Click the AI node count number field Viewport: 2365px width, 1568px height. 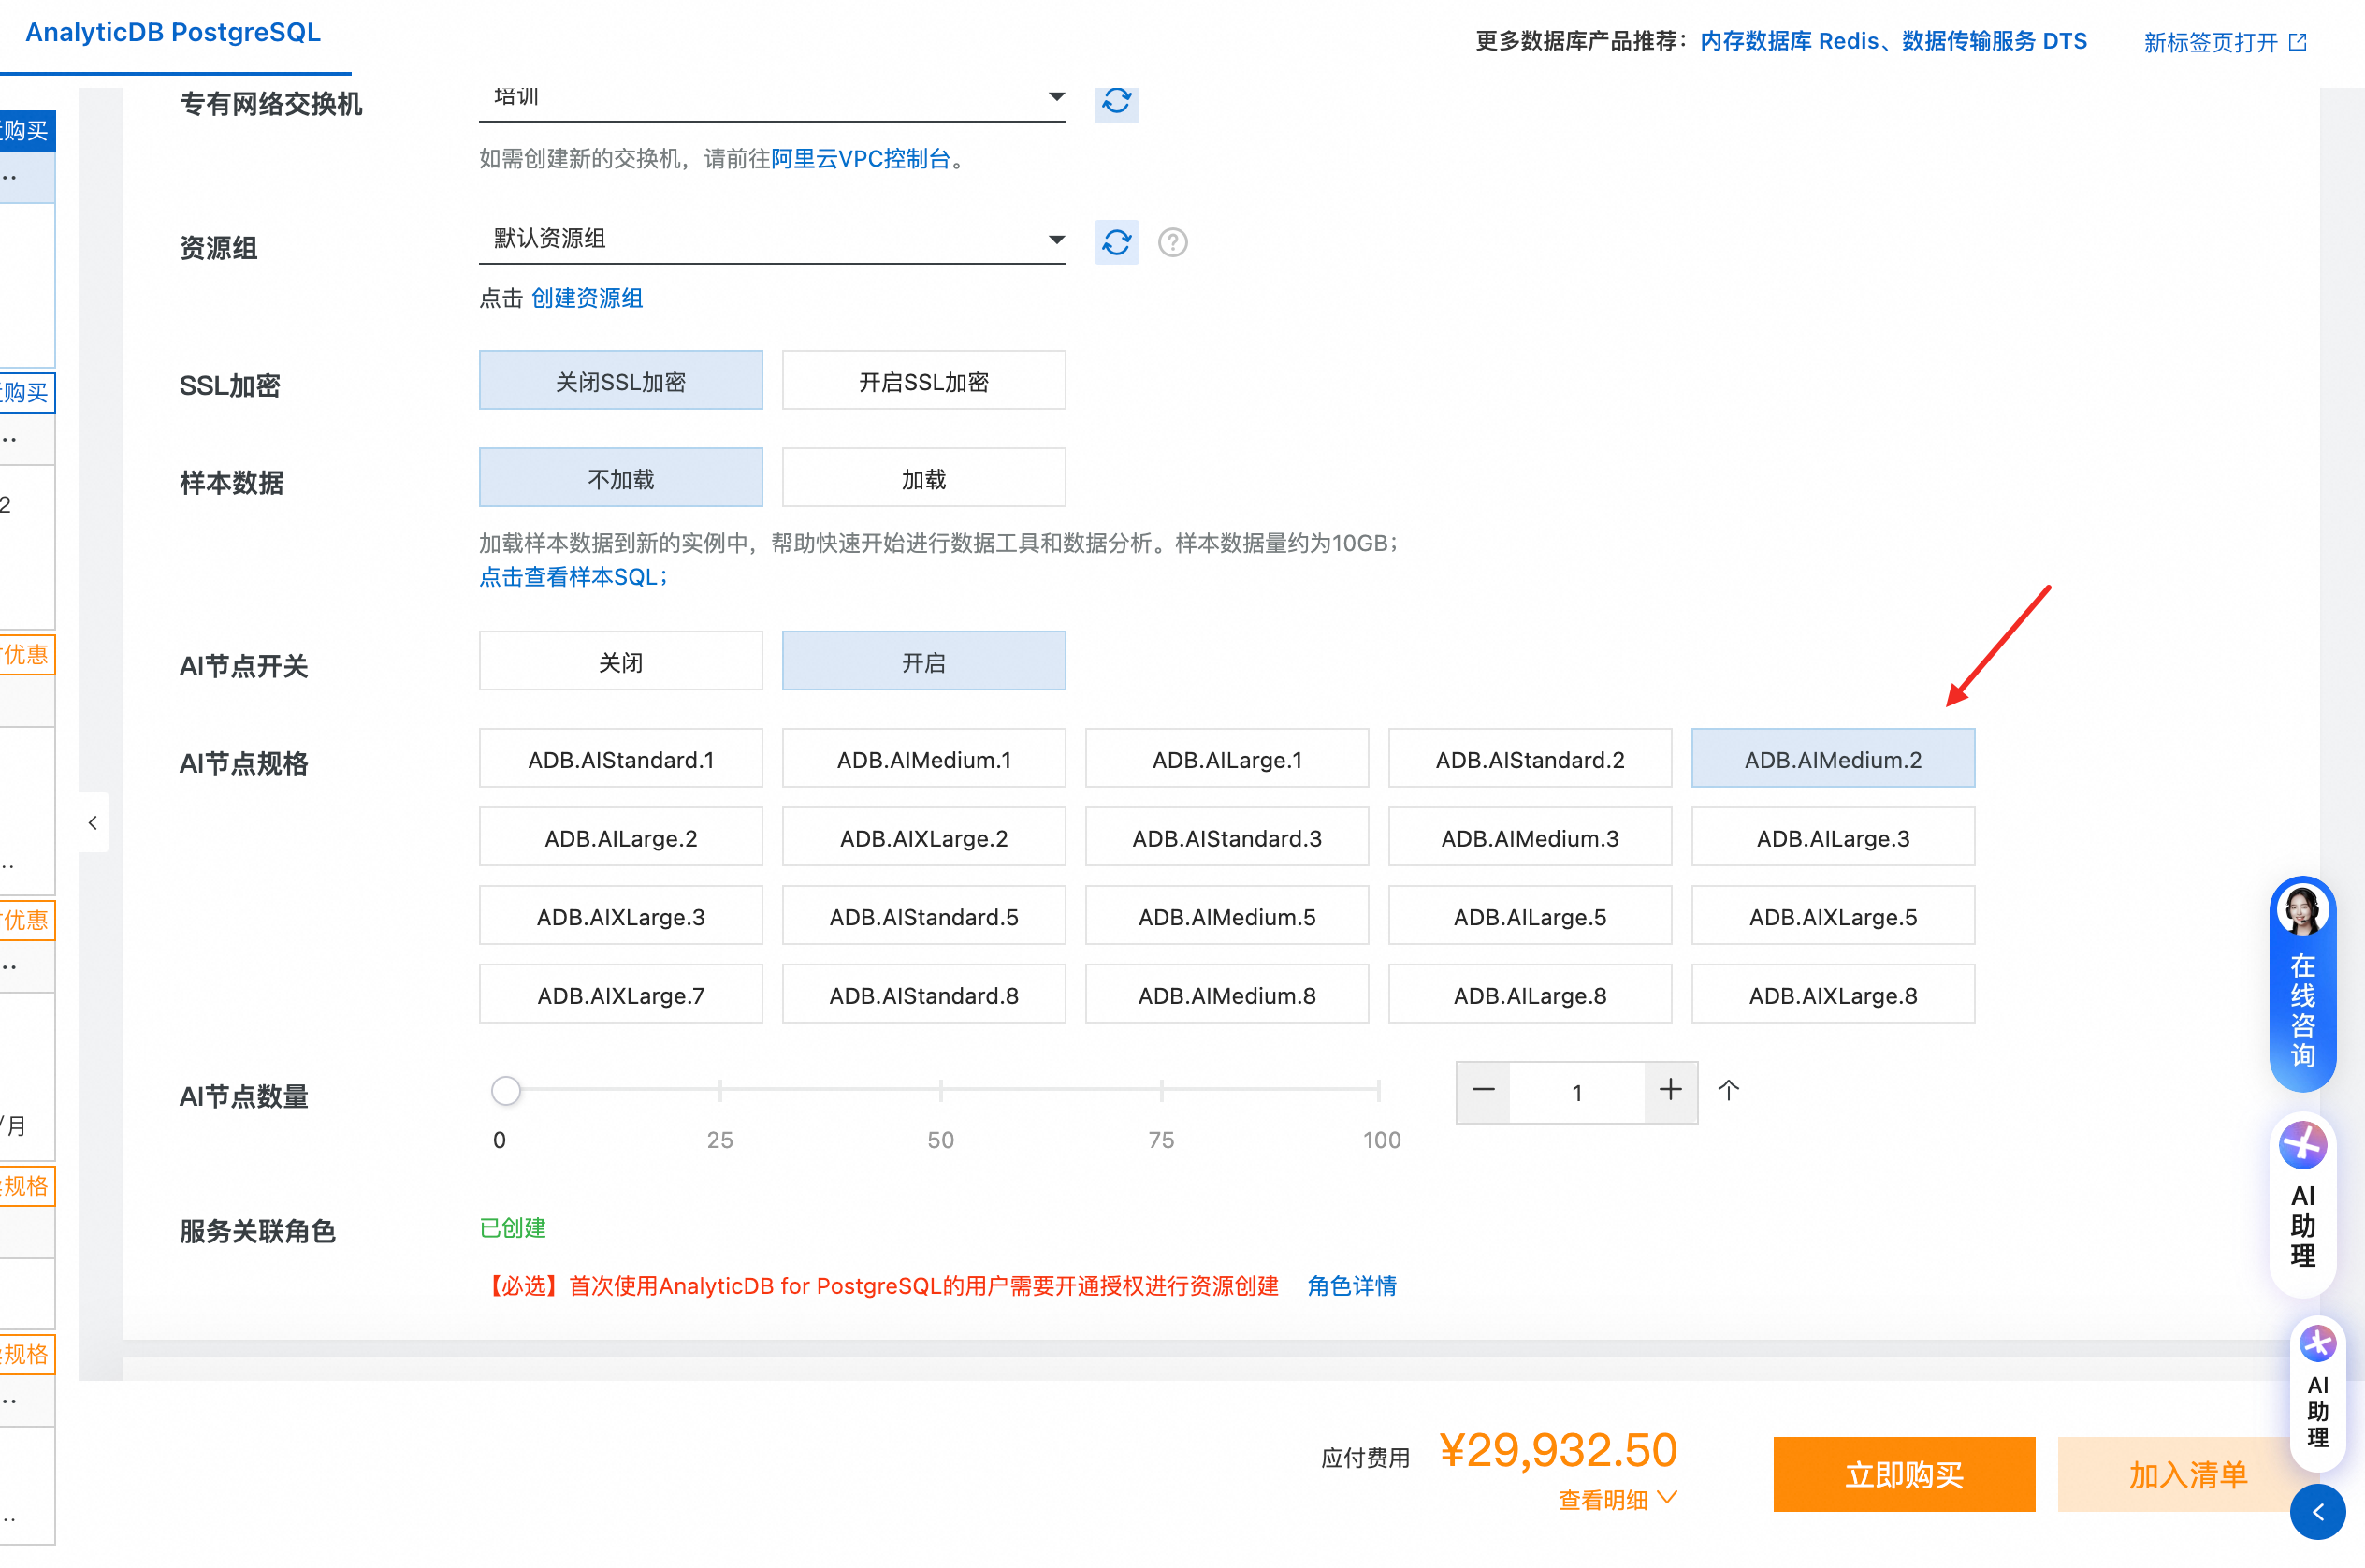[x=1576, y=1092]
